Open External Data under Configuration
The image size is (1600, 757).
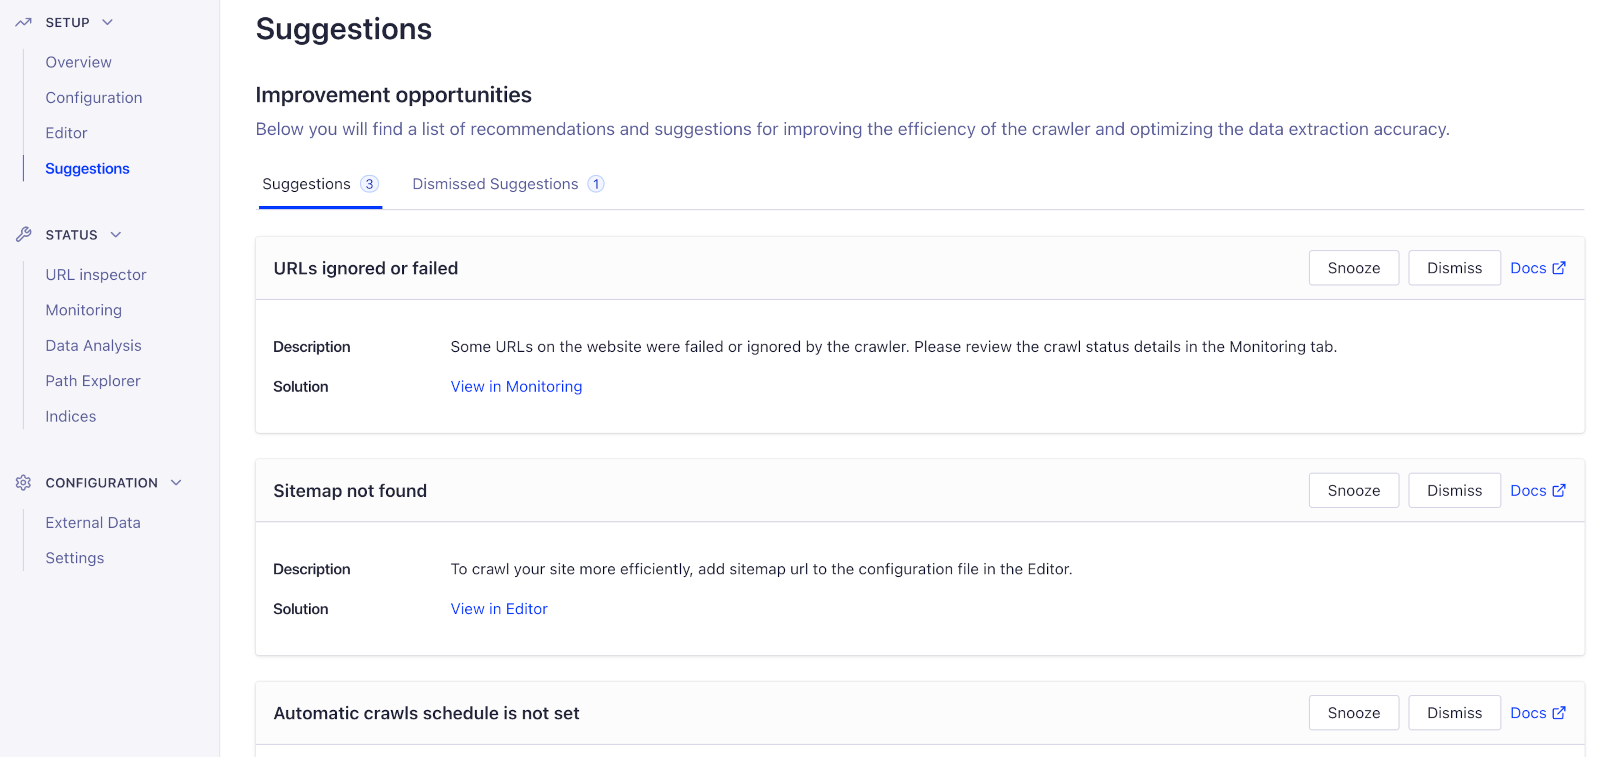(92, 522)
